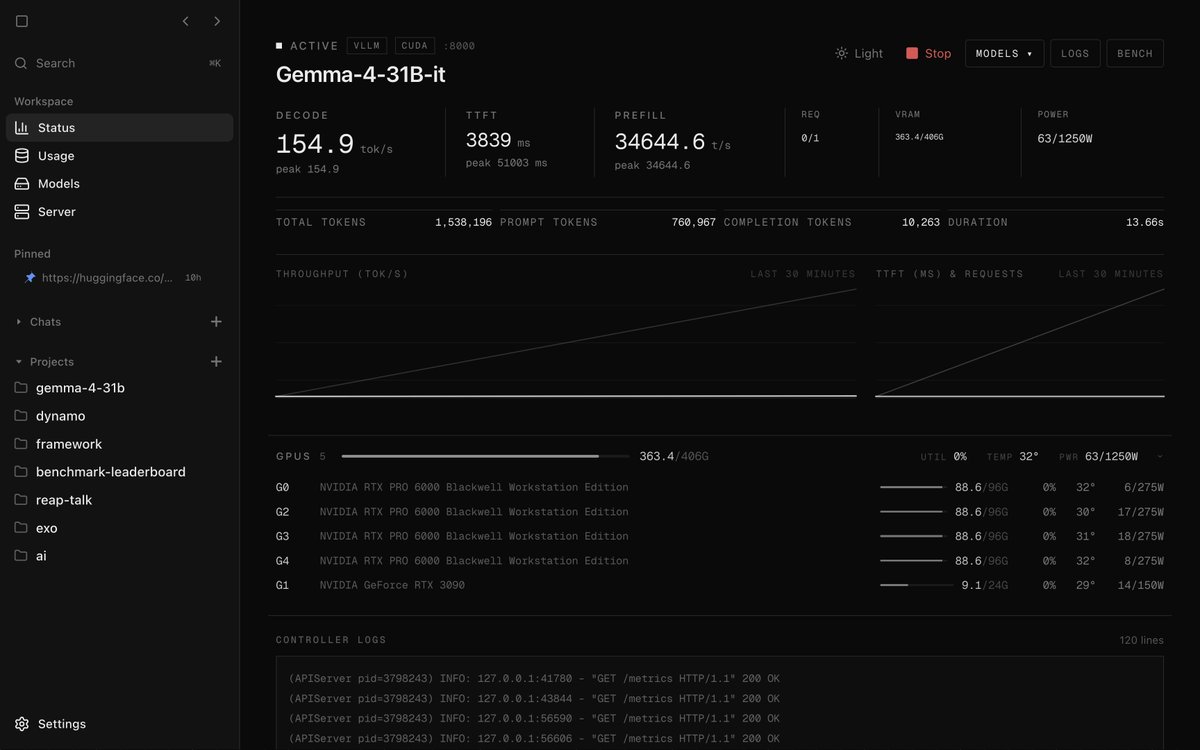1200x750 pixels.
Task: Open the Server page
Action: [120, 212]
